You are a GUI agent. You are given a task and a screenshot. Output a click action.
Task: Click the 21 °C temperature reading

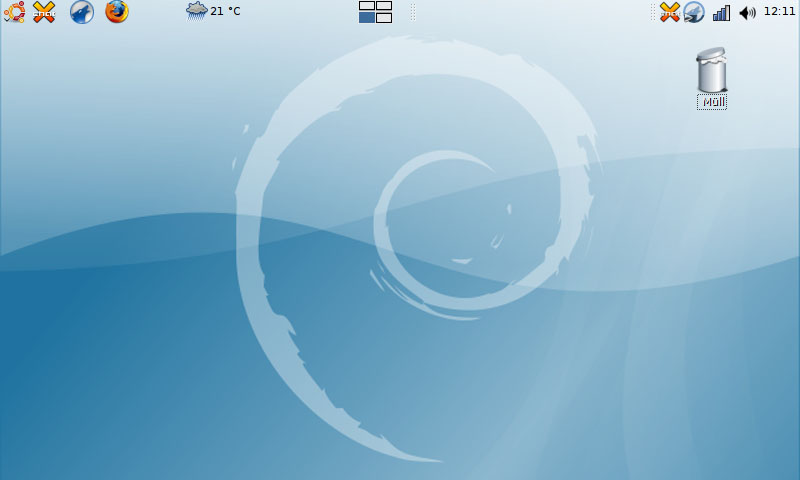point(225,12)
